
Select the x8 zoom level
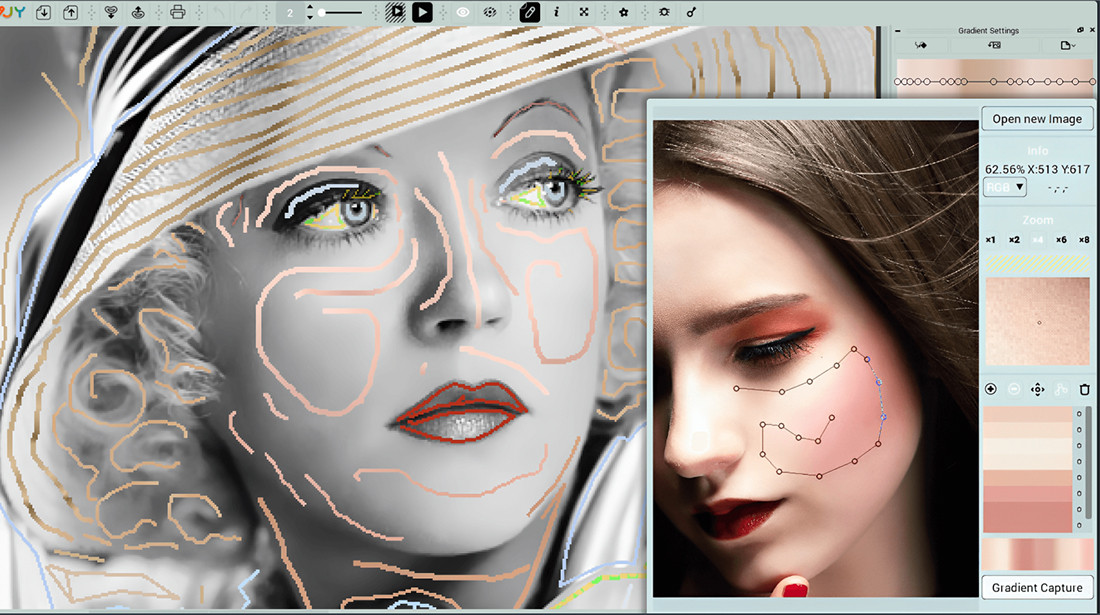1085,240
